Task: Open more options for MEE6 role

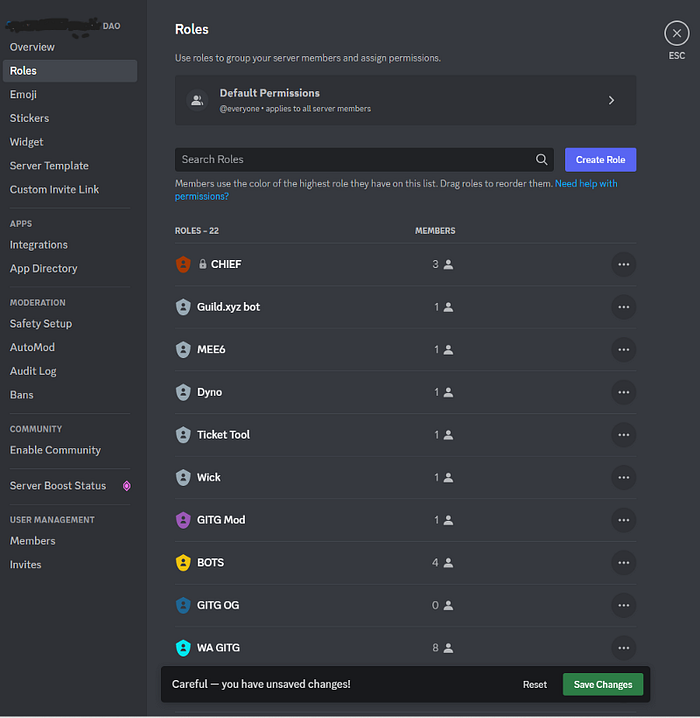Action: pos(624,349)
